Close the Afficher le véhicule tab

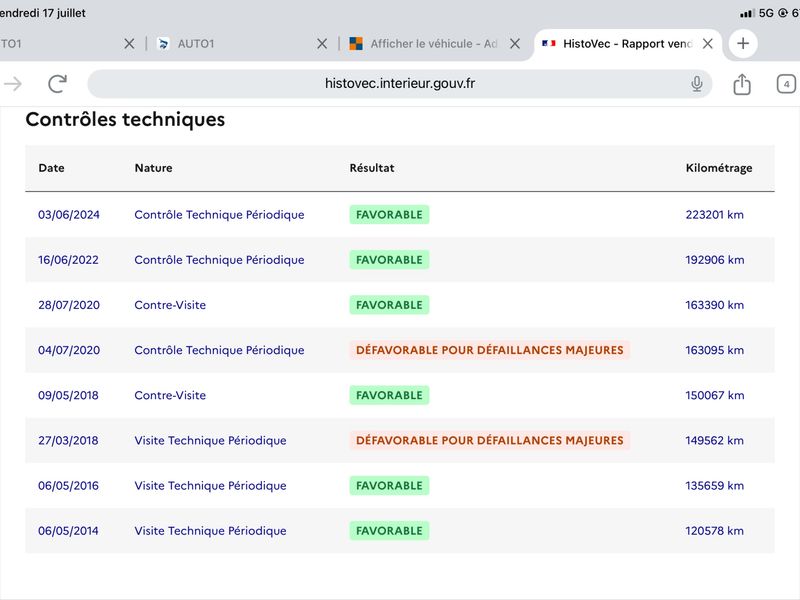pos(515,44)
